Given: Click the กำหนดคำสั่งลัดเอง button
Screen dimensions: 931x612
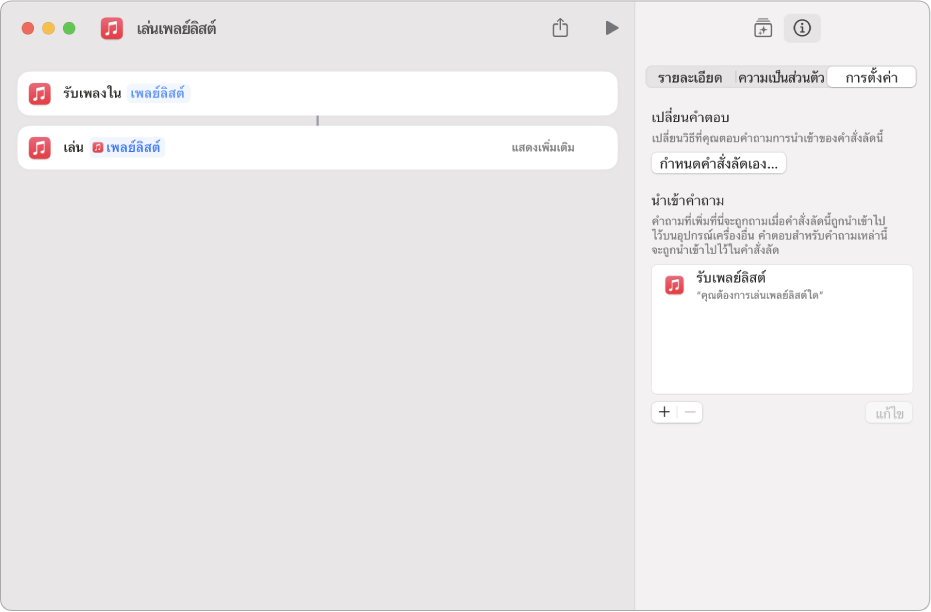Looking at the screenshot, I should (718, 163).
